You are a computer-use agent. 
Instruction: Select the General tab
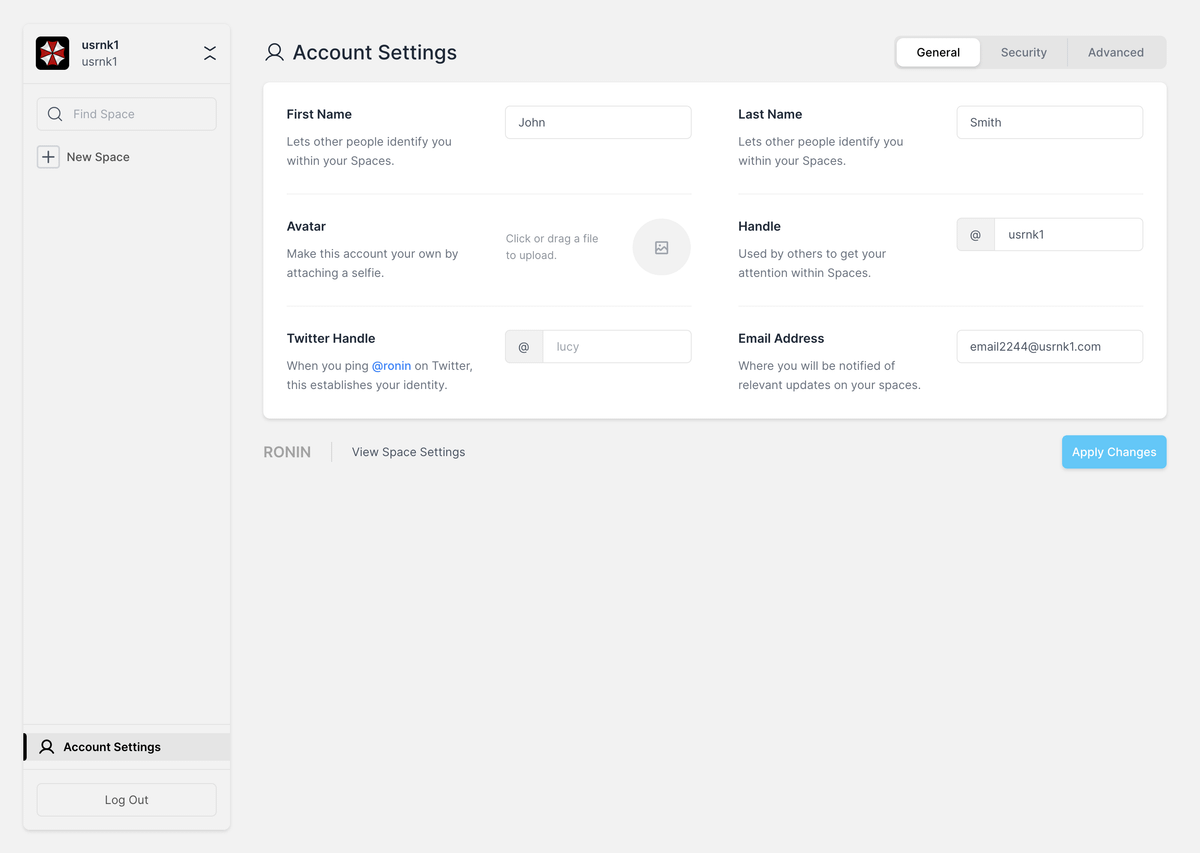(938, 53)
